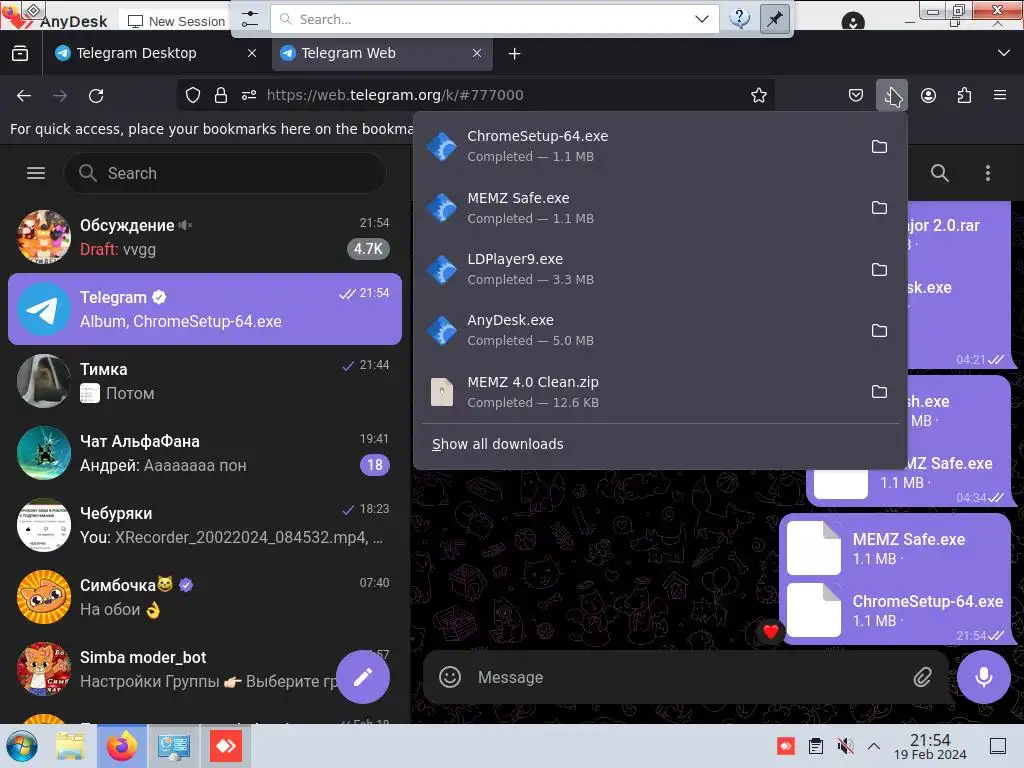Image resolution: width=1024 pixels, height=768 pixels.
Task: Open the Тимка chat
Action: click(204, 381)
